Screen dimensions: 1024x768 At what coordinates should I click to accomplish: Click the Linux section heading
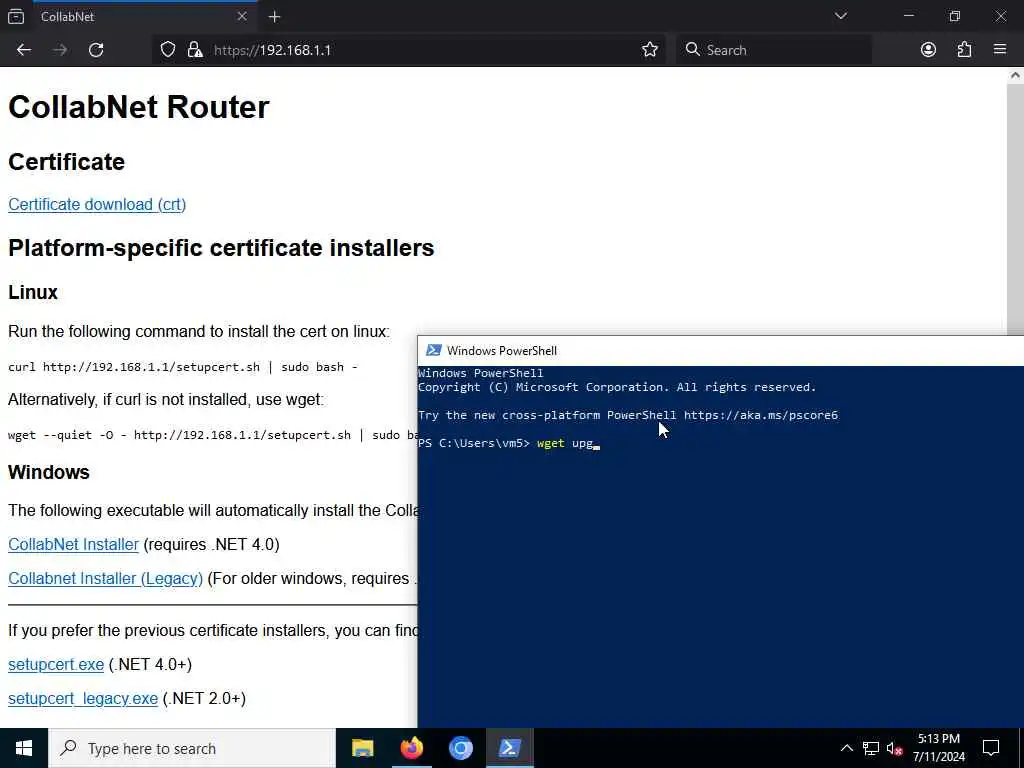pos(33,292)
